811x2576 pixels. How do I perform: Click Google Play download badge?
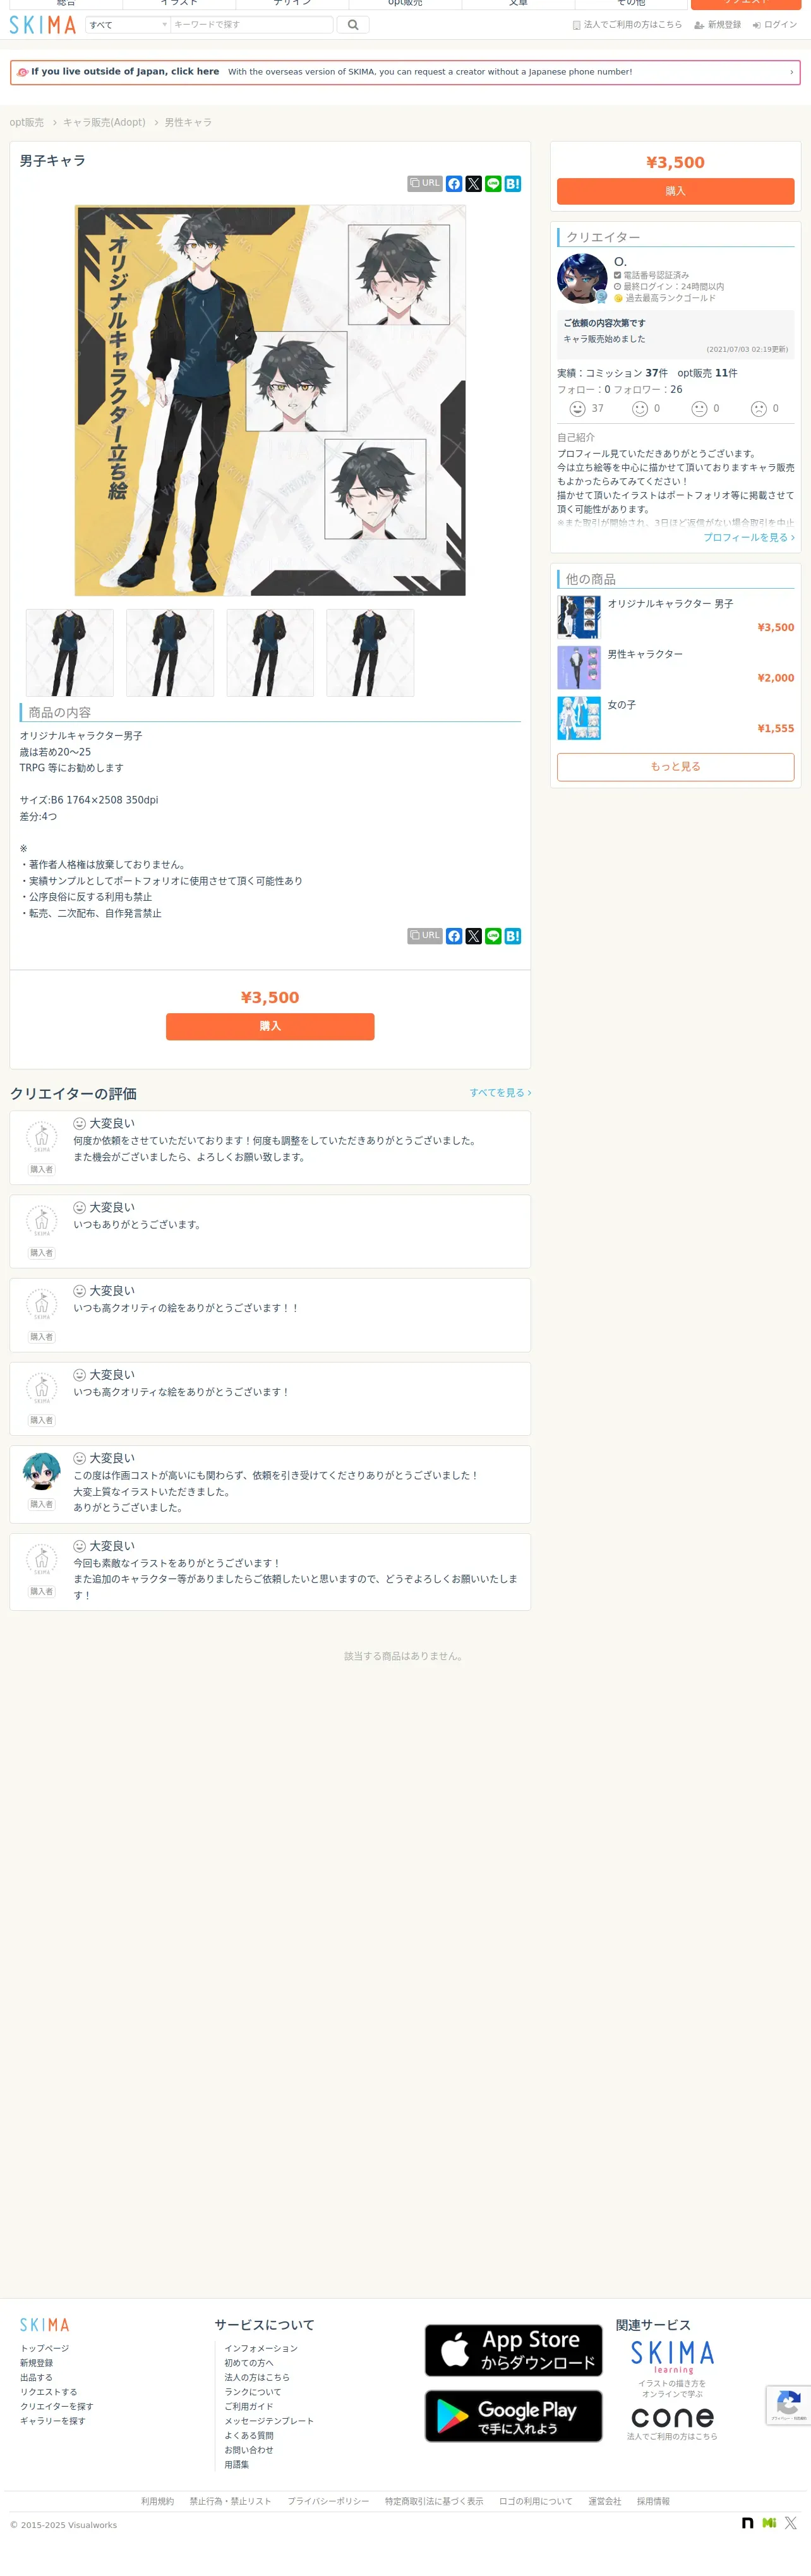(513, 2416)
